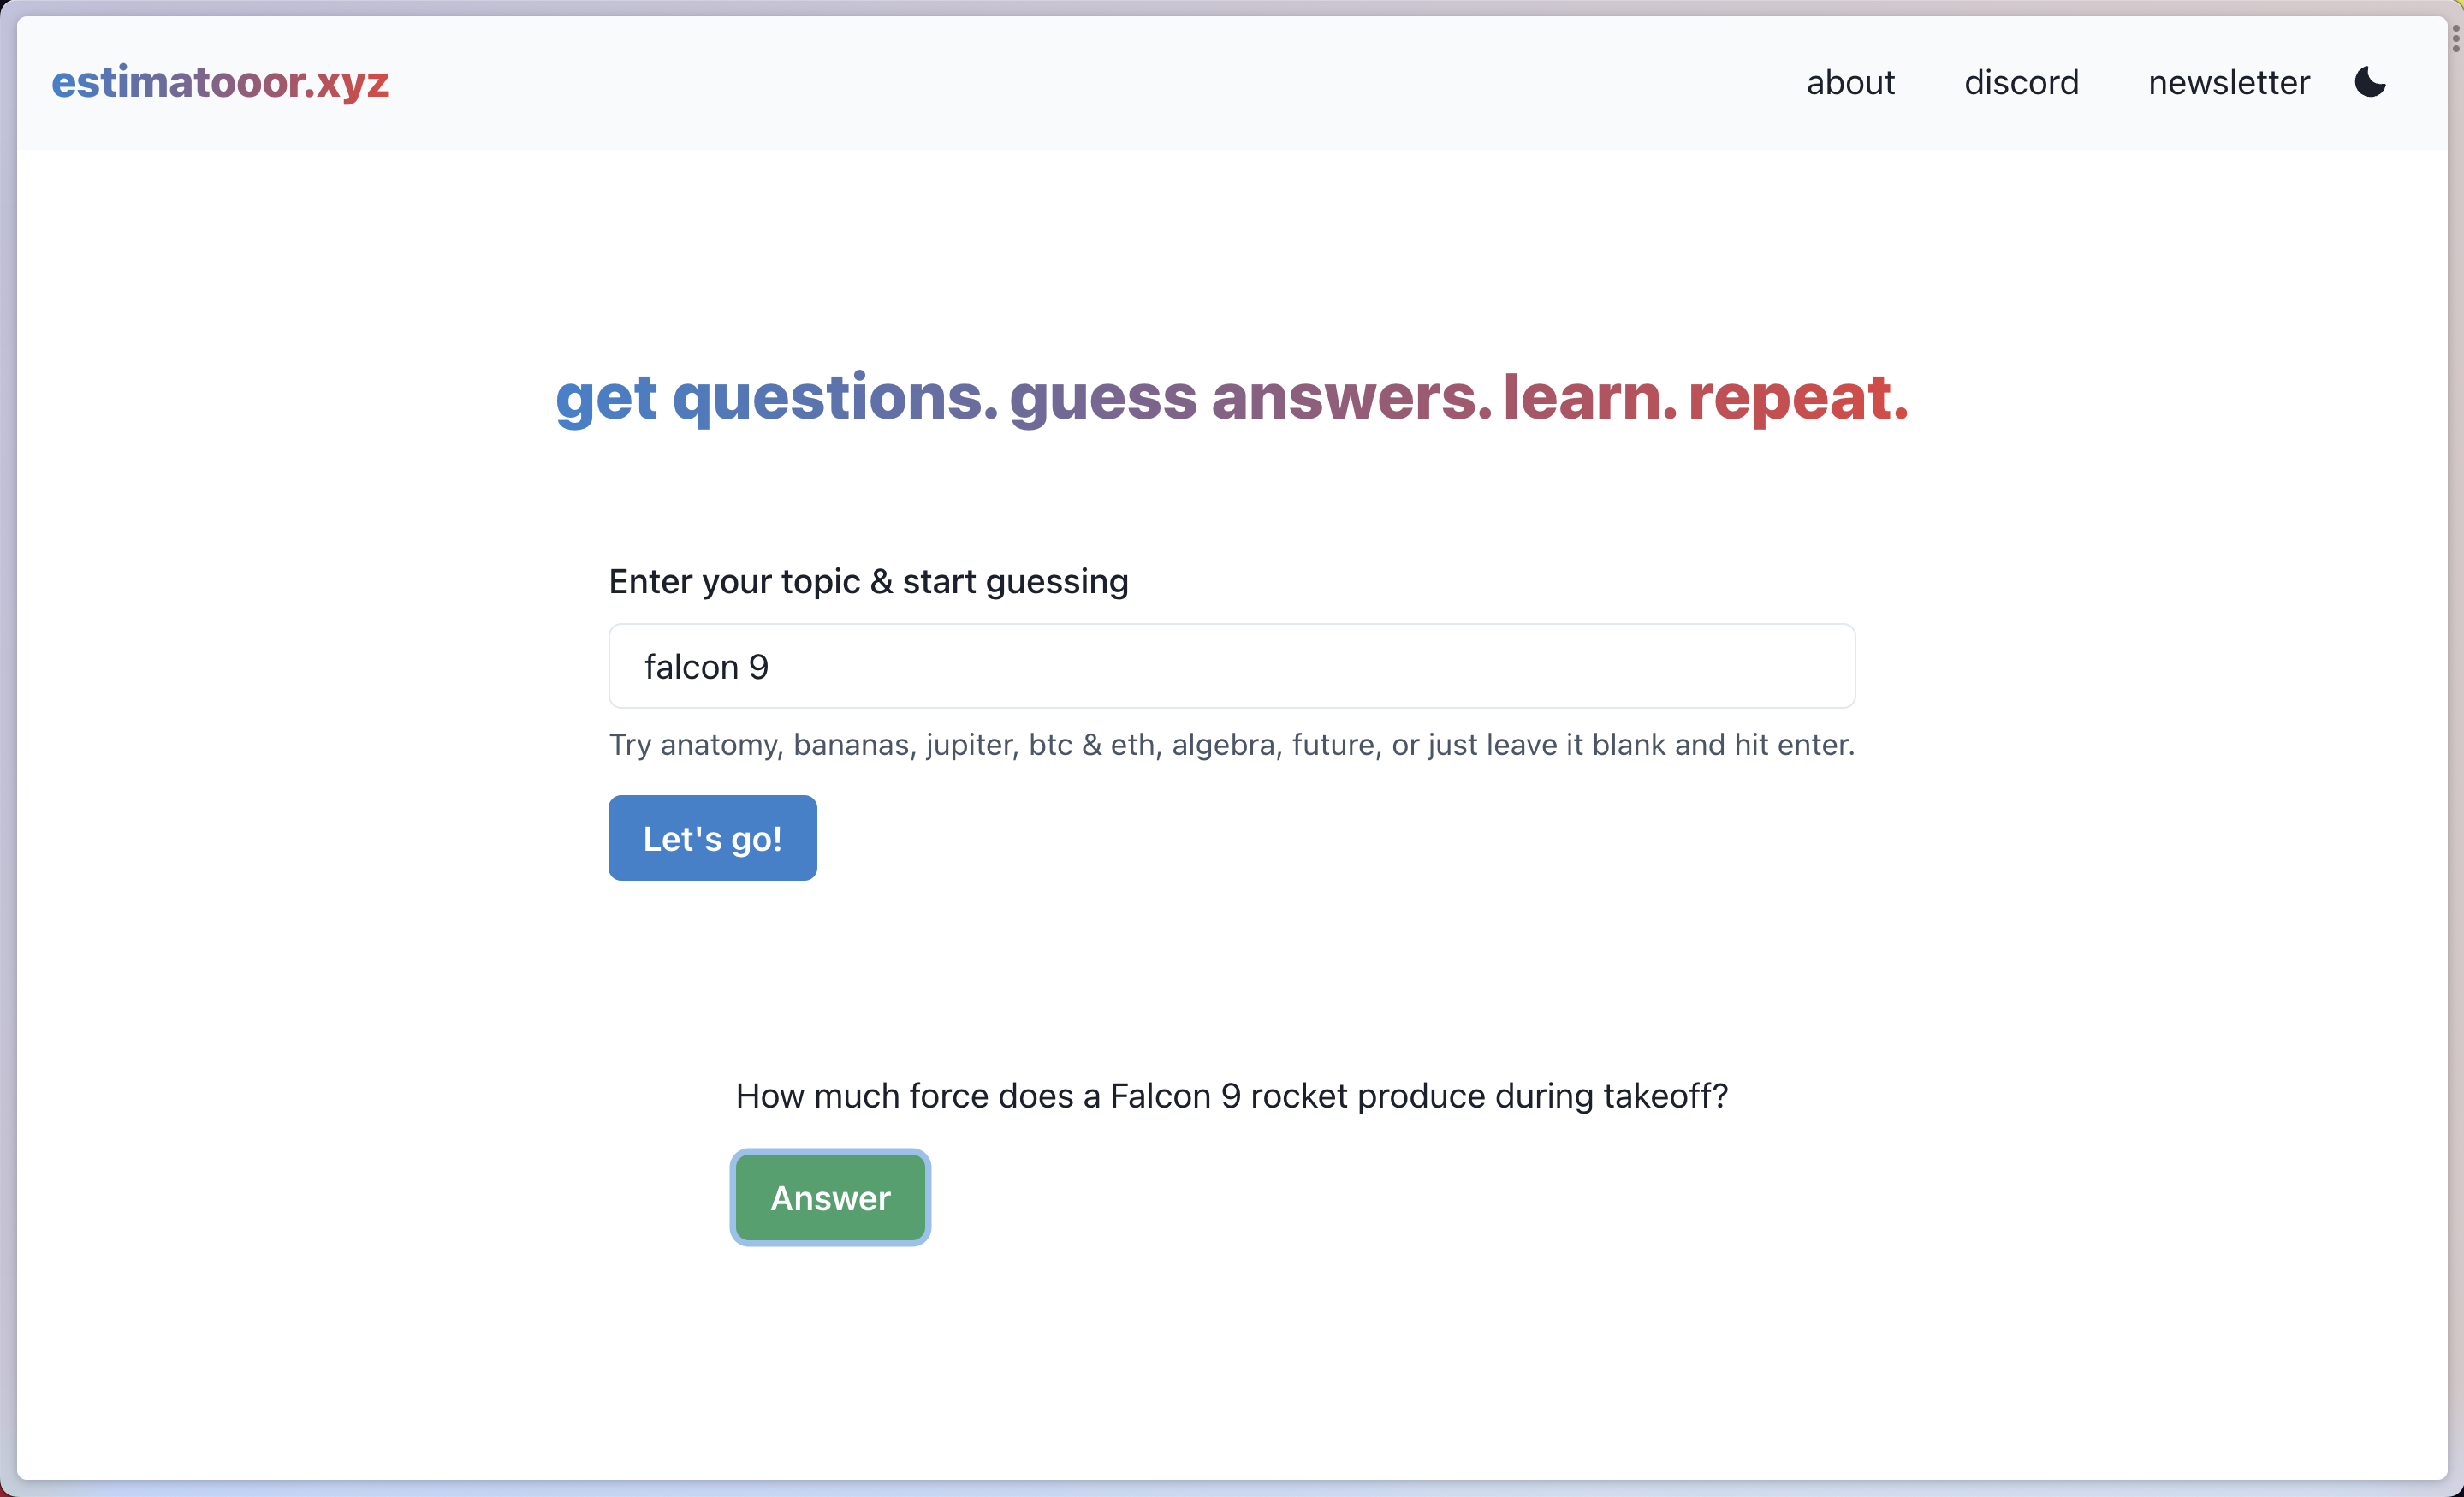
Task: Click the Let's go! button
Action: click(x=713, y=838)
